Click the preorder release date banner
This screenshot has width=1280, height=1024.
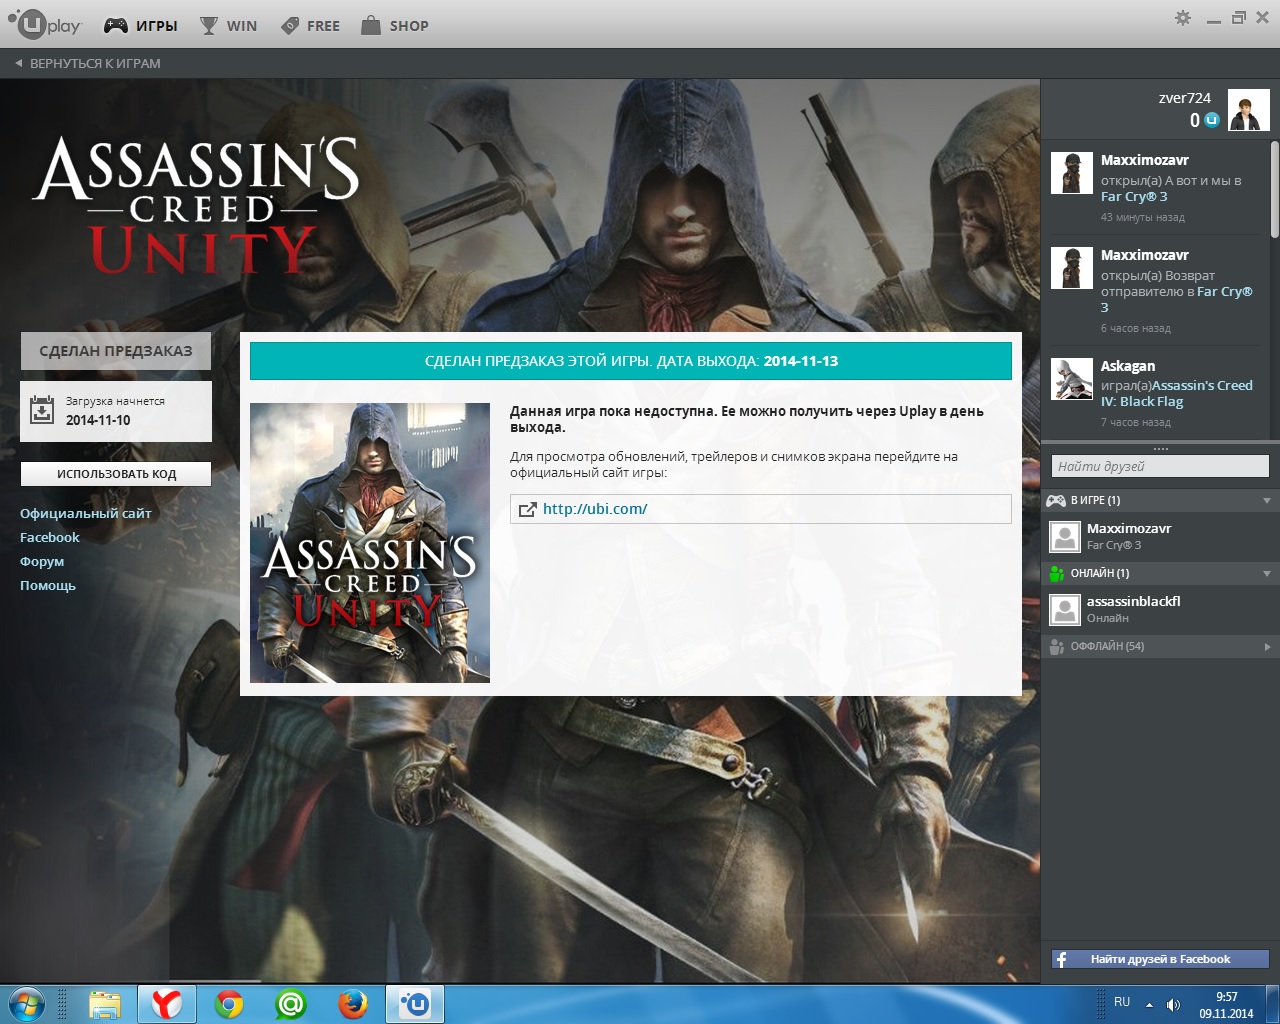pyautogui.click(x=631, y=361)
